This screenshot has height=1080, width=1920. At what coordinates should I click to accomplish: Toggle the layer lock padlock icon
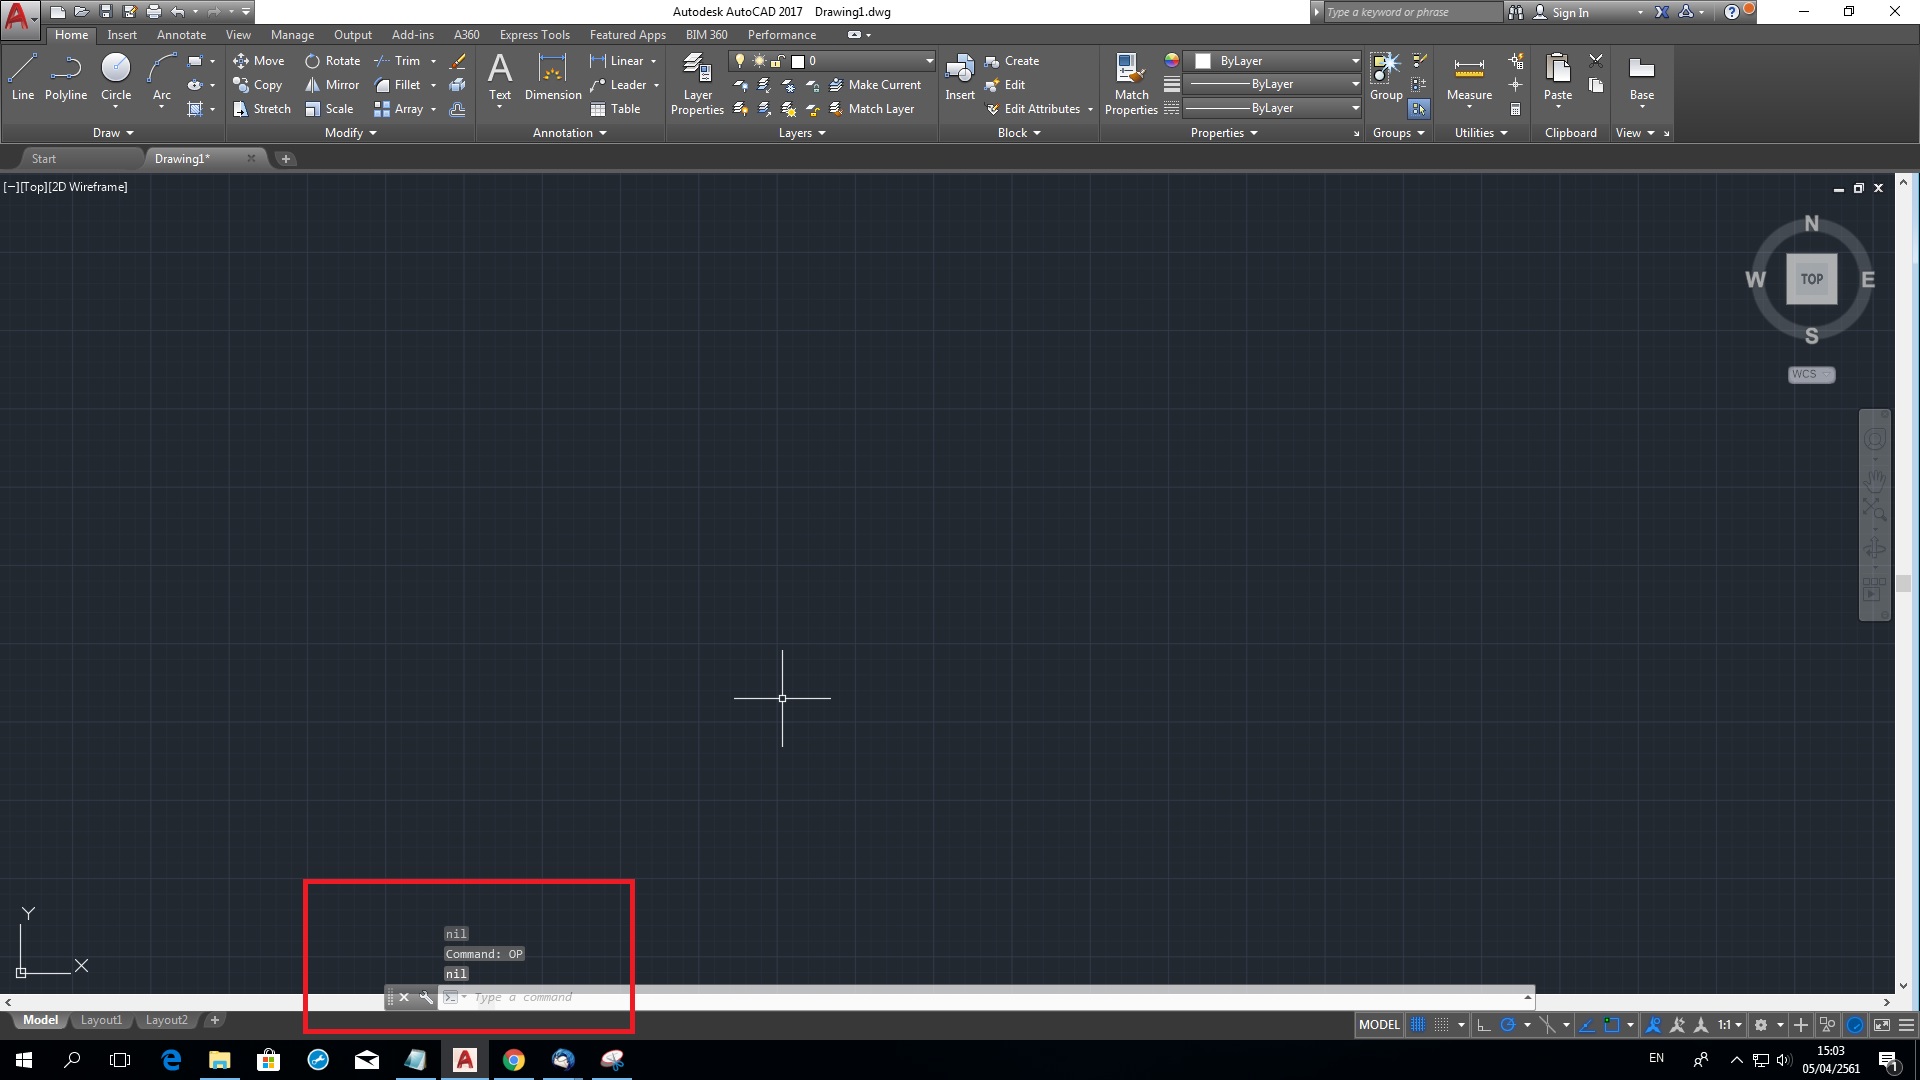pos(778,61)
